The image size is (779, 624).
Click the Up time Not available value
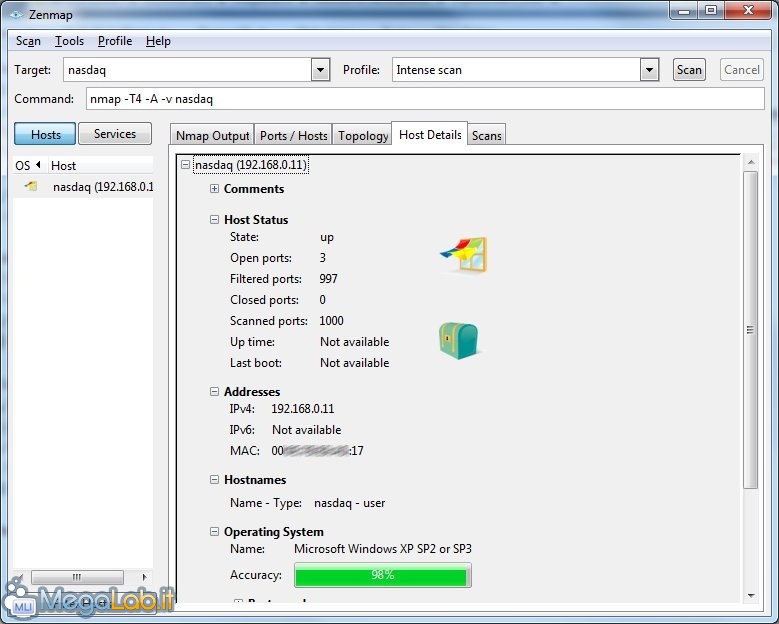pos(355,342)
